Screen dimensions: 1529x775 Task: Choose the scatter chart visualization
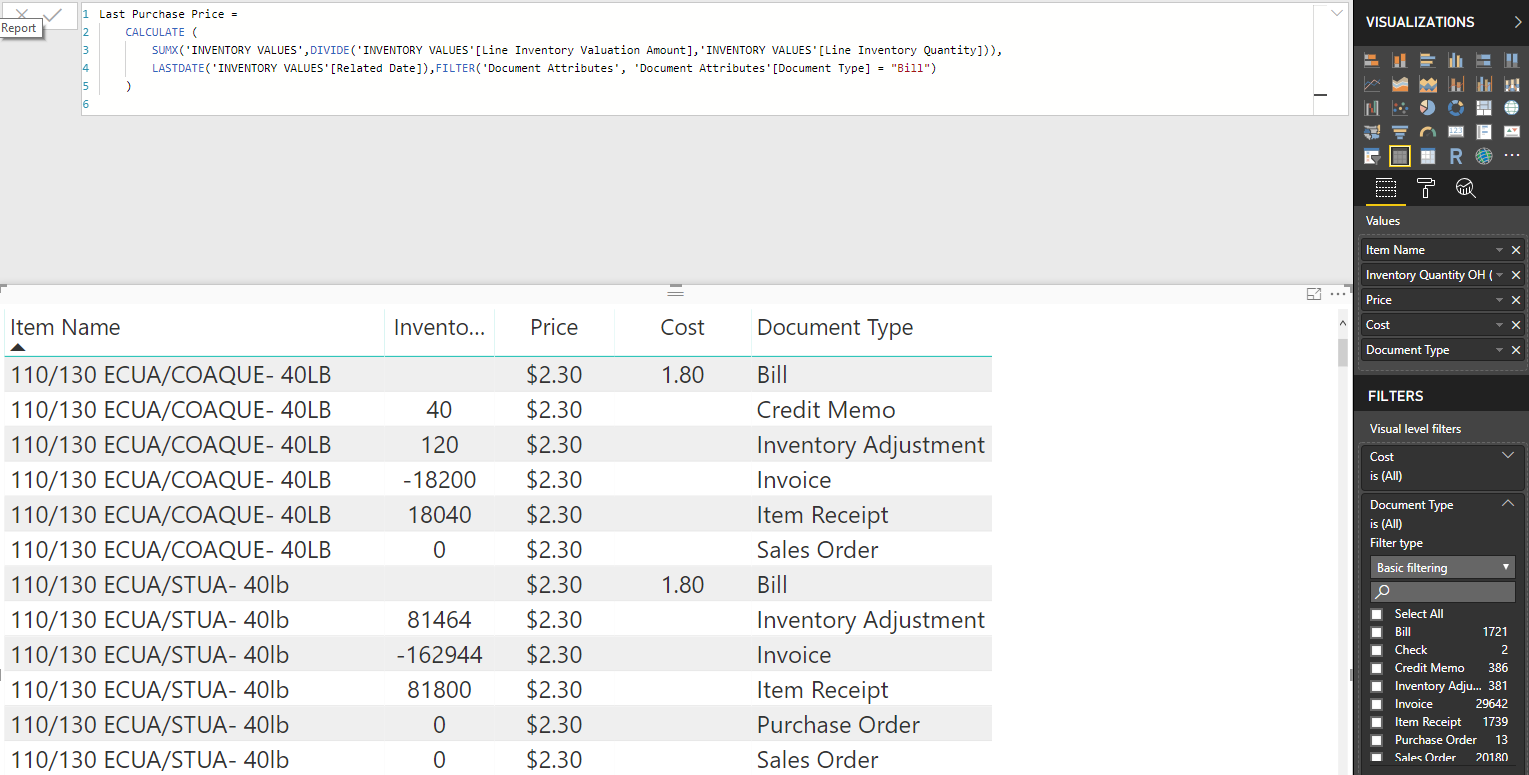tap(1400, 108)
